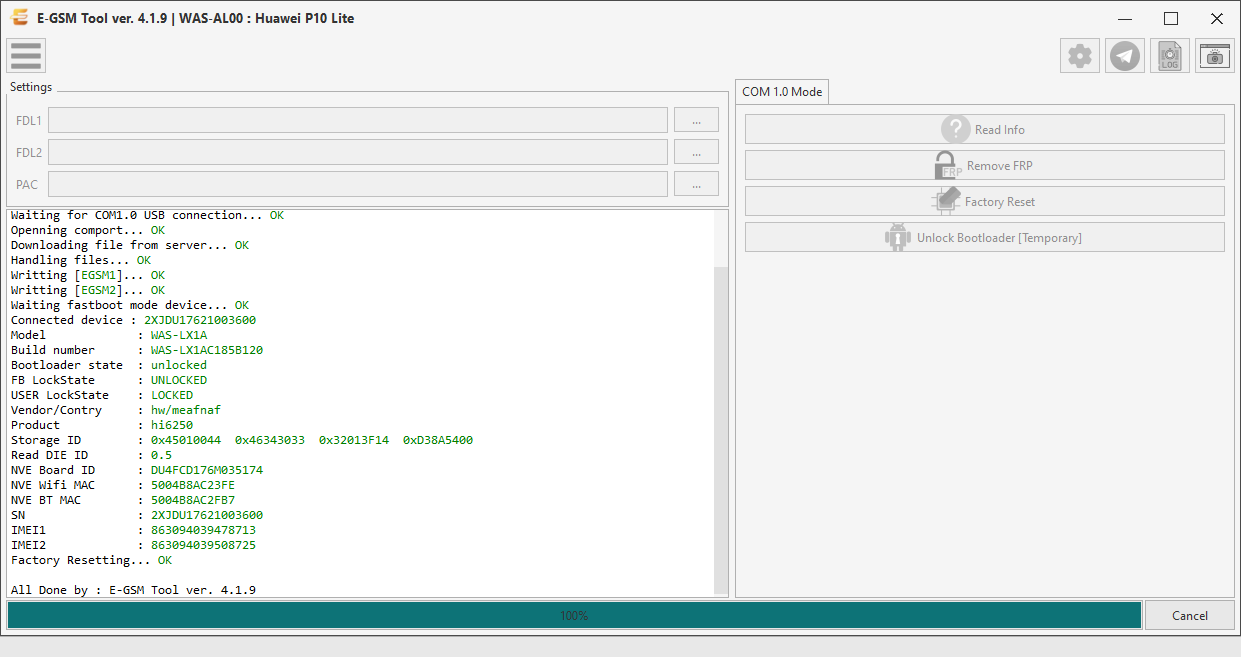Take a screenshot with camera icon

pyautogui.click(x=1215, y=56)
